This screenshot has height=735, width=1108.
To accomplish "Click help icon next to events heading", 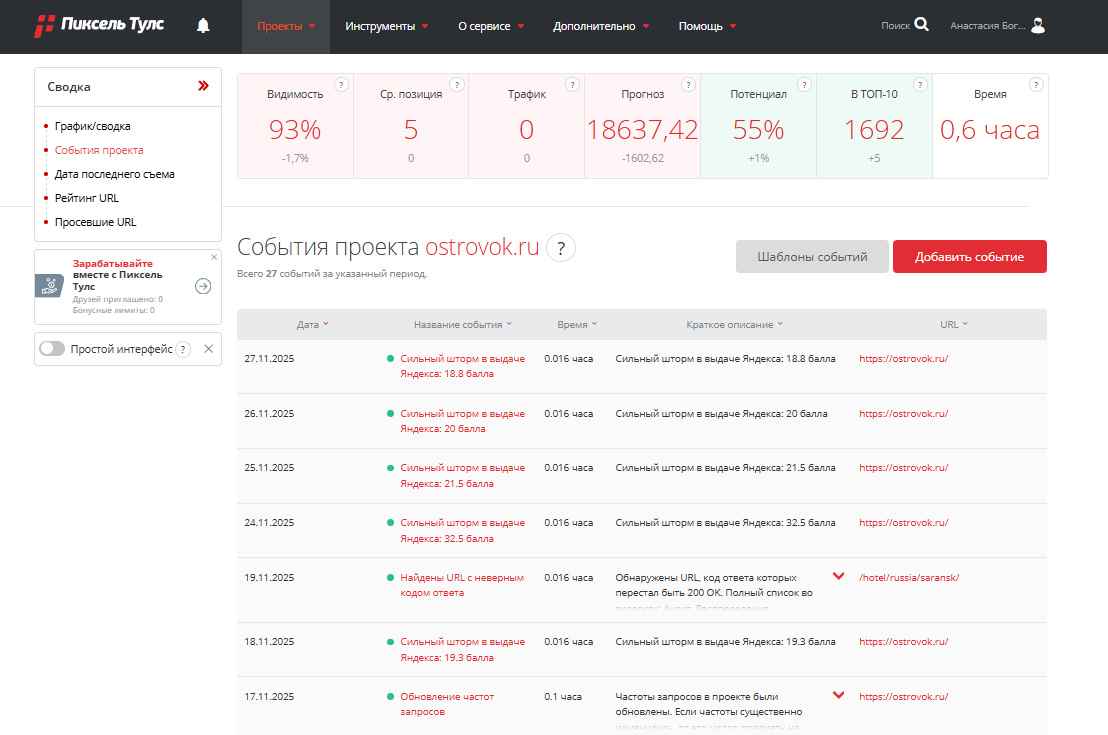I will click(x=561, y=249).
